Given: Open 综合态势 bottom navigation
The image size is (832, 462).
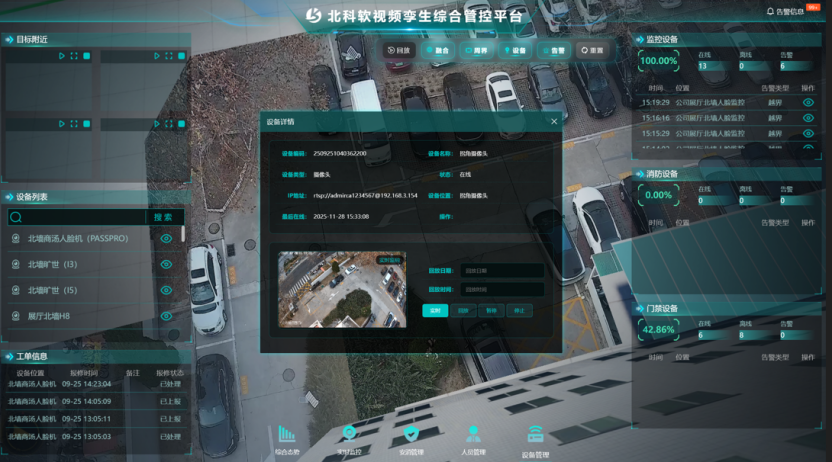Looking at the screenshot, I should coord(287,440).
